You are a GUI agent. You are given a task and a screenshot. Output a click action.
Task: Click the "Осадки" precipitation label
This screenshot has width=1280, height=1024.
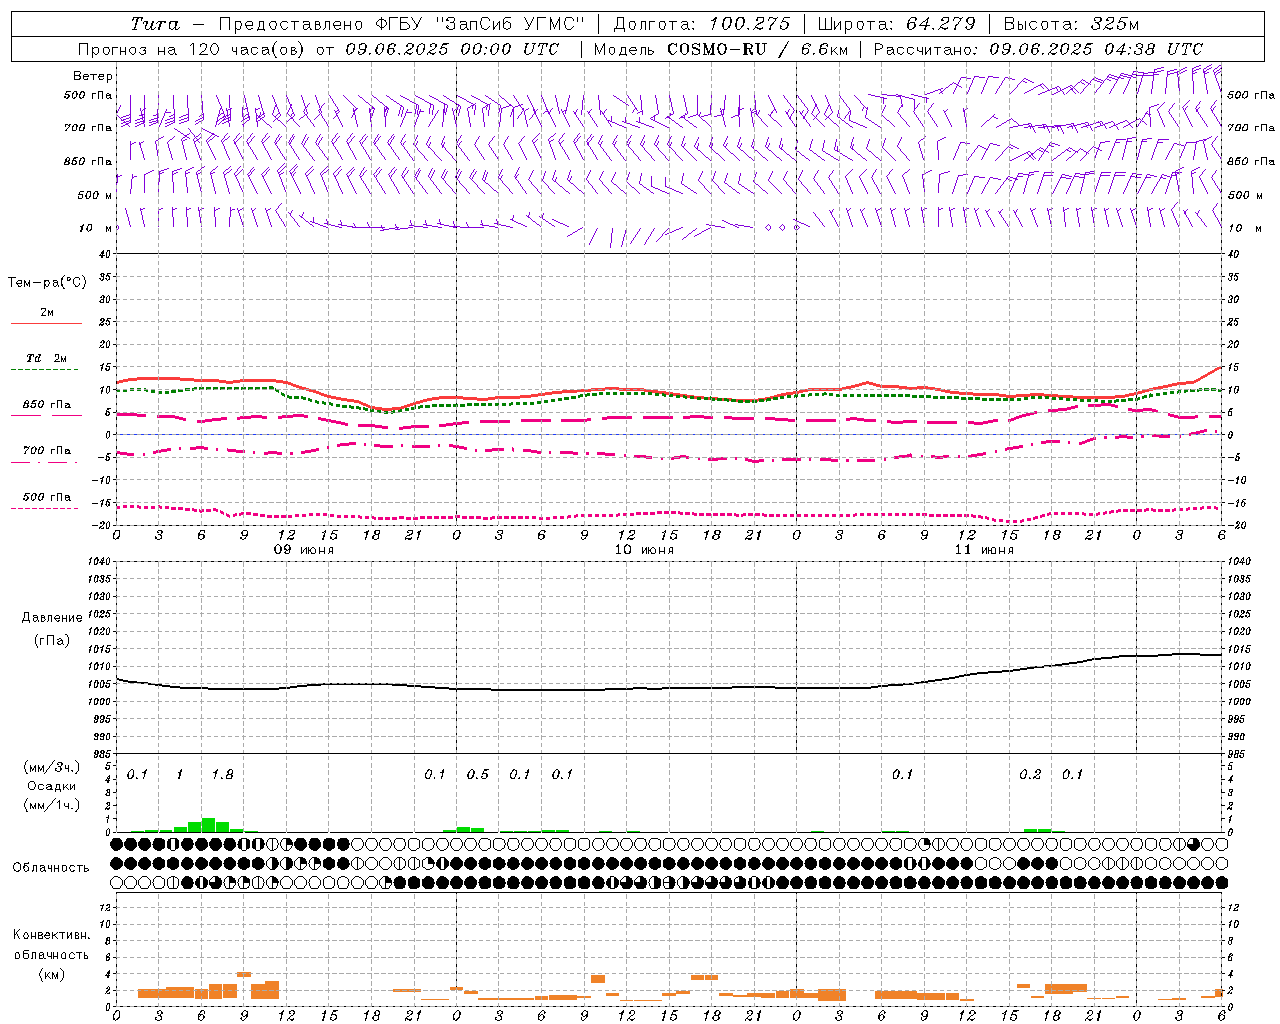click(x=52, y=786)
